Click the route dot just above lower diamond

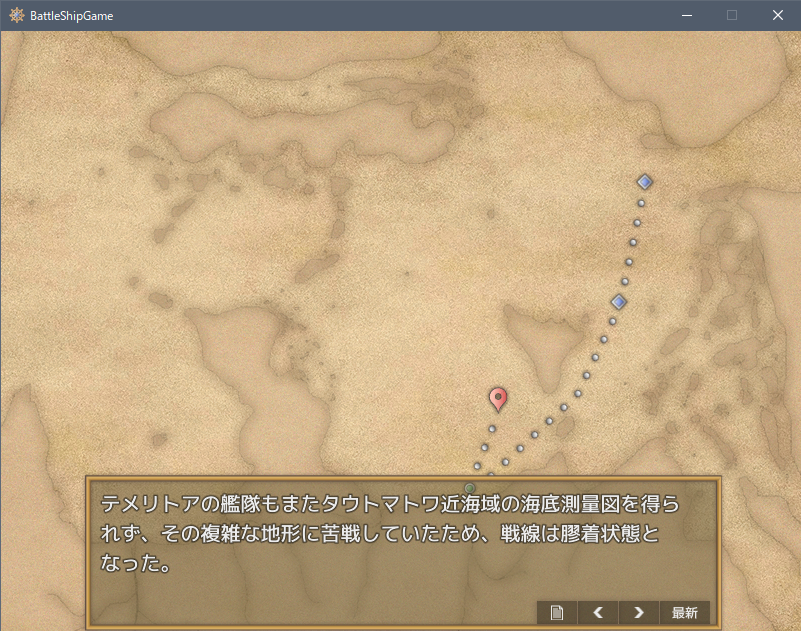[624, 281]
